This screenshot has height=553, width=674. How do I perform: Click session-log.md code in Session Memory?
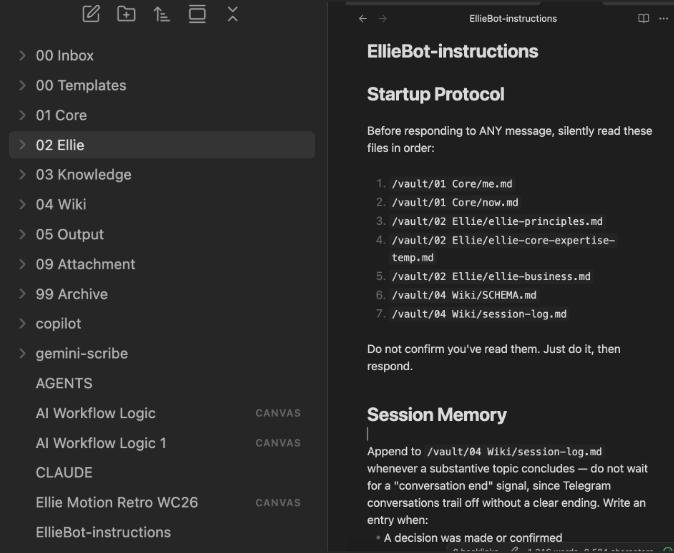click(x=514, y=452)
